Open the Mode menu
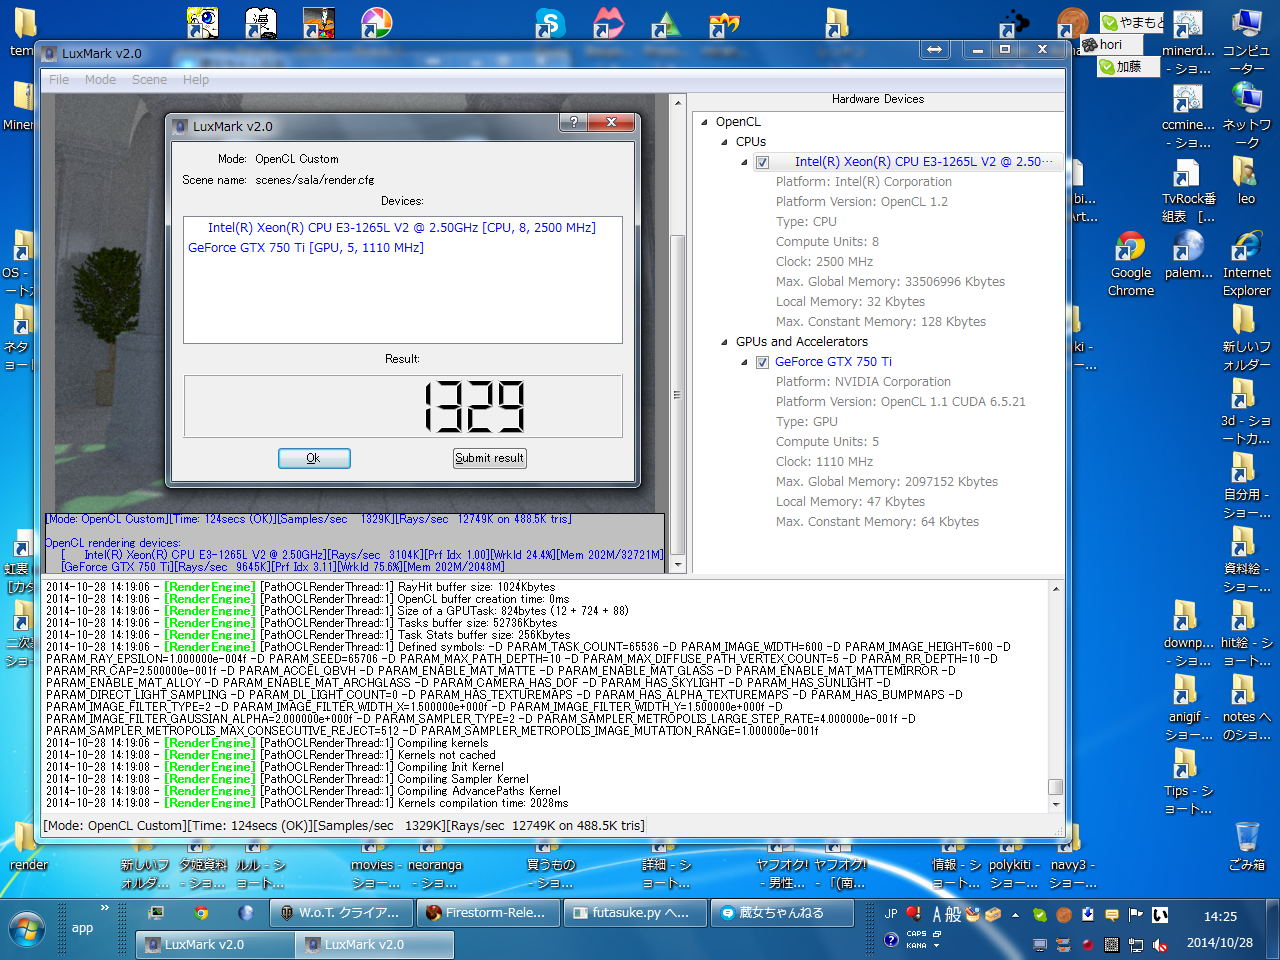The height and width of the screenshot is (960, 1280). (100, 80)
